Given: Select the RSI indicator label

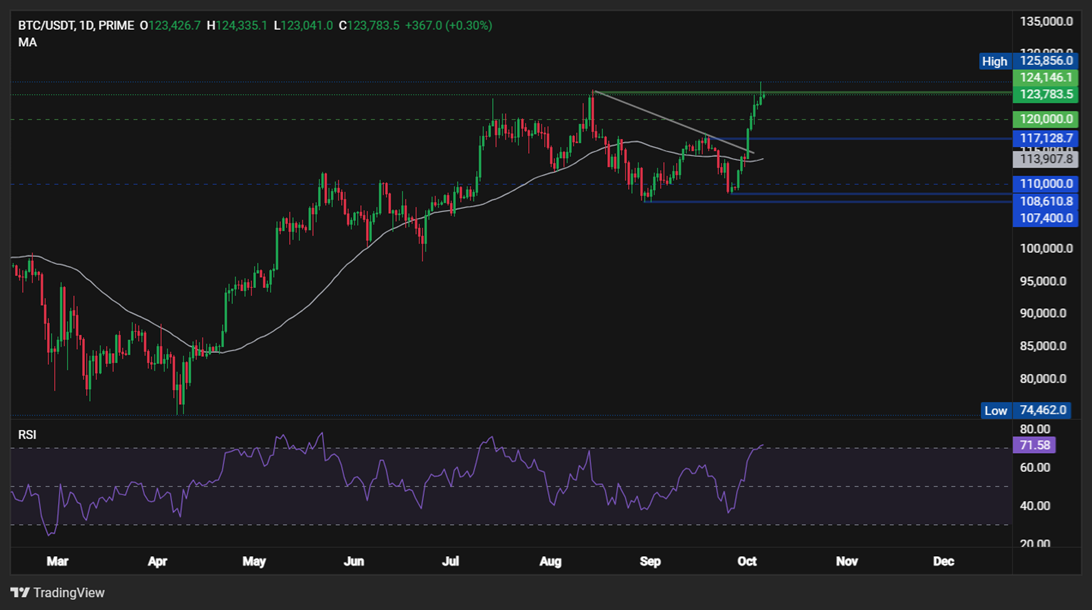Looking at the screenshot, I should click(28, 435).
